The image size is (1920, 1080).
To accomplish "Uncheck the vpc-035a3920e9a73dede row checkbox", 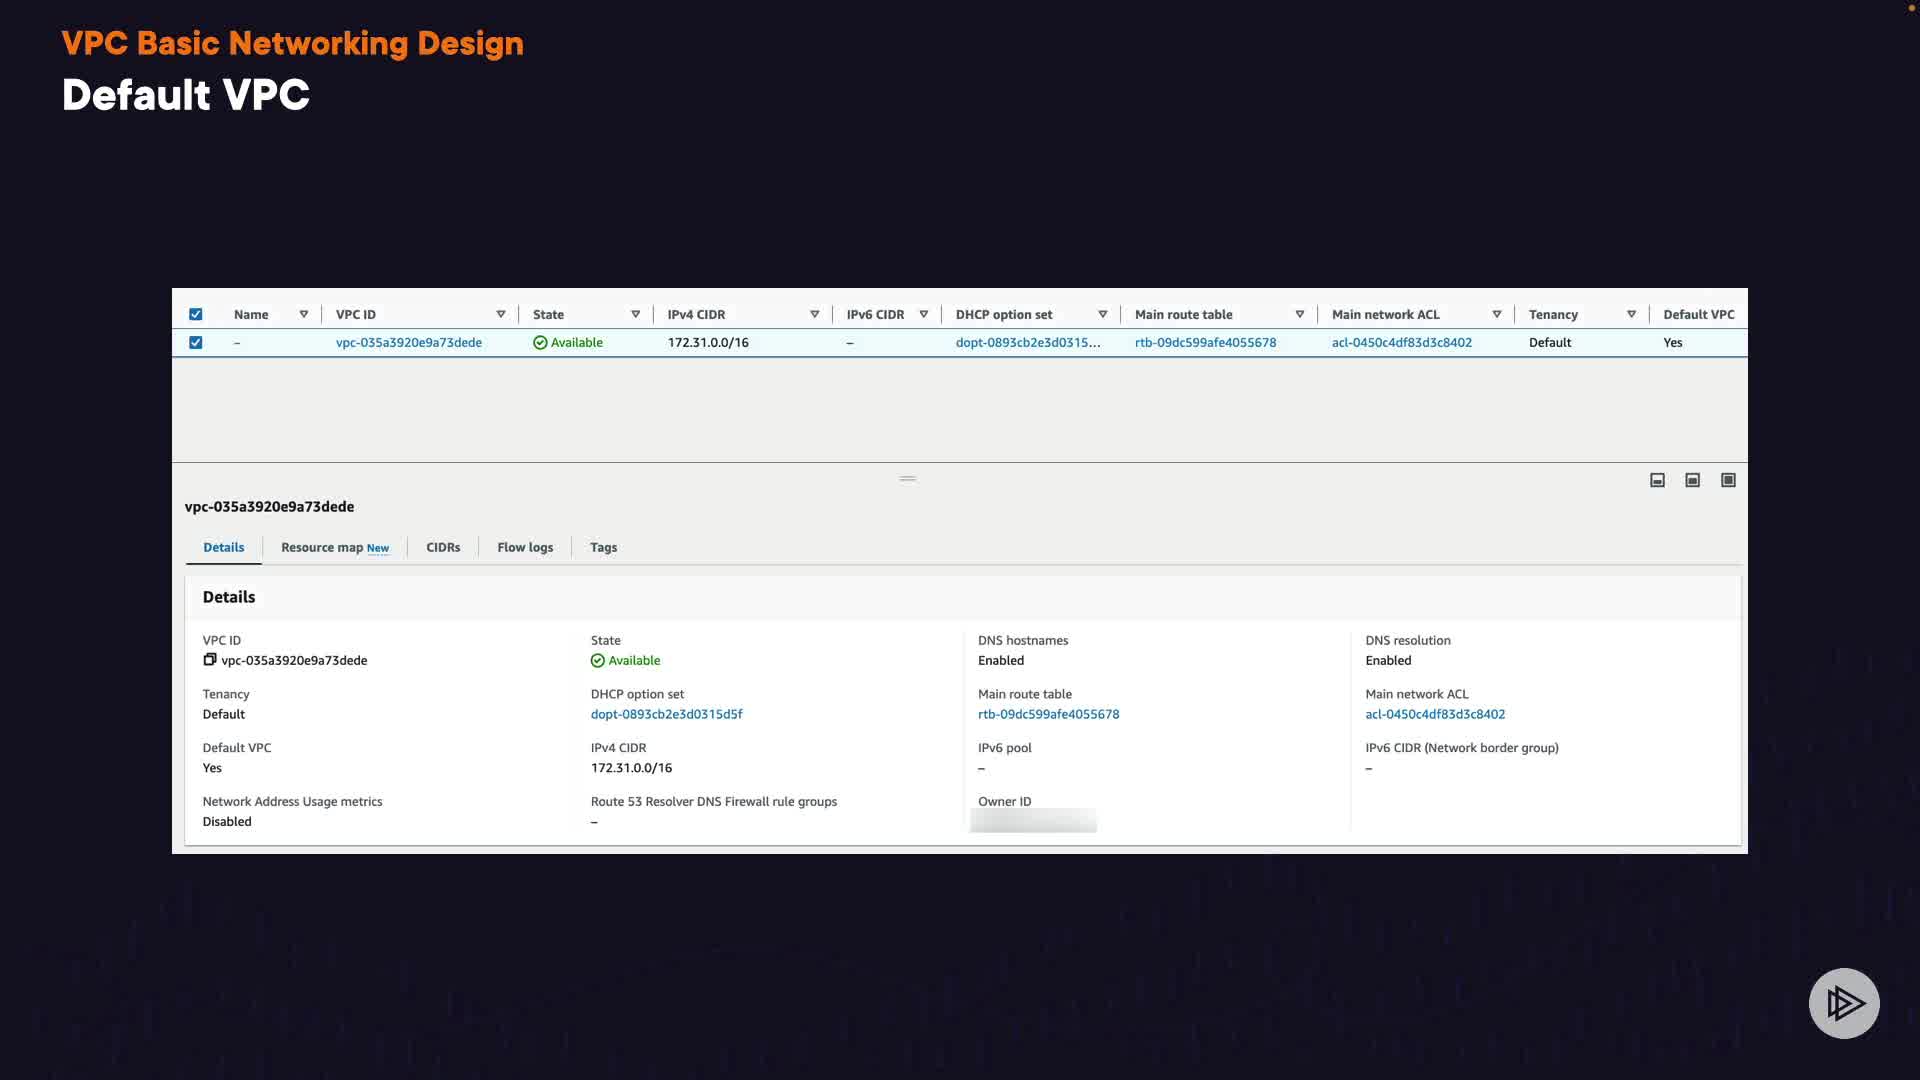I will click(196, 342).
